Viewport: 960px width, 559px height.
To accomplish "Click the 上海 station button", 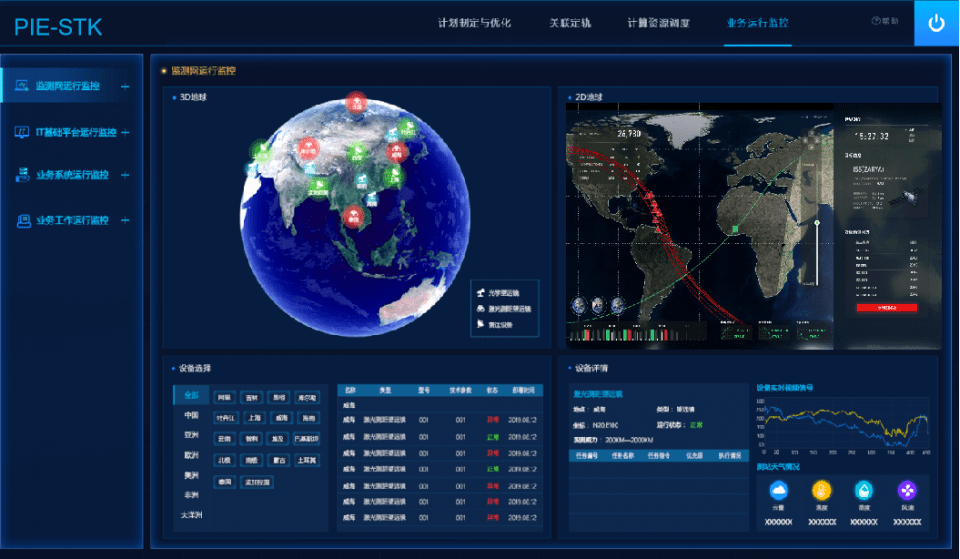I will pyautogui.click(x=254, y=418).
